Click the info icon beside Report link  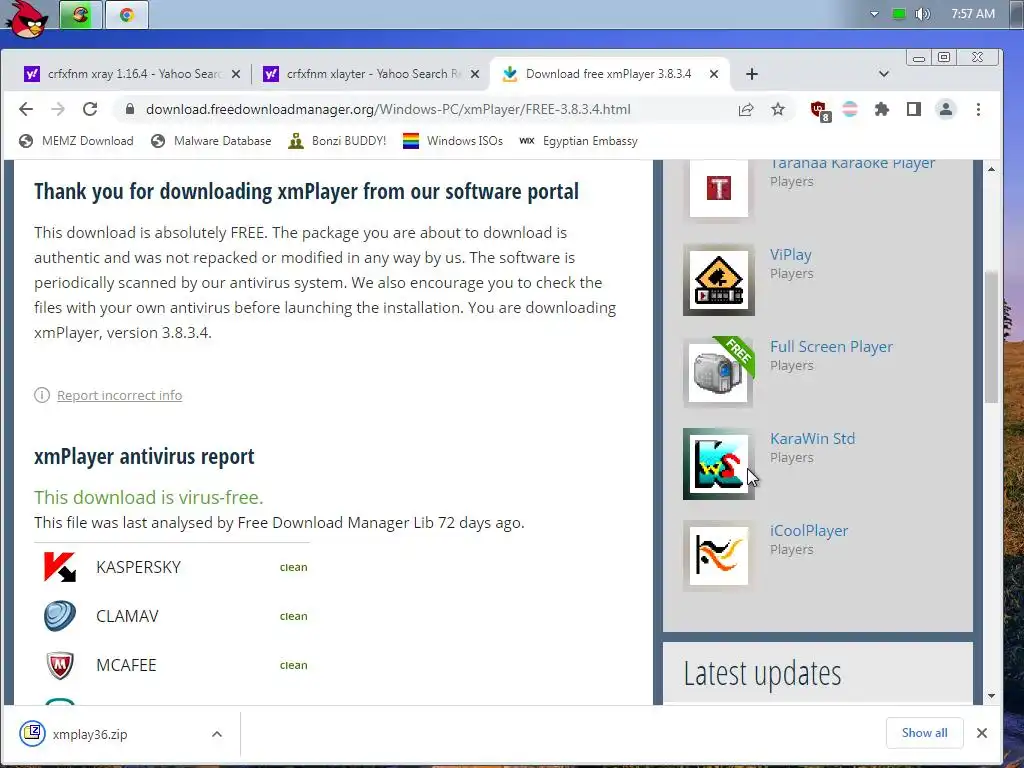(x=42, y=395)
